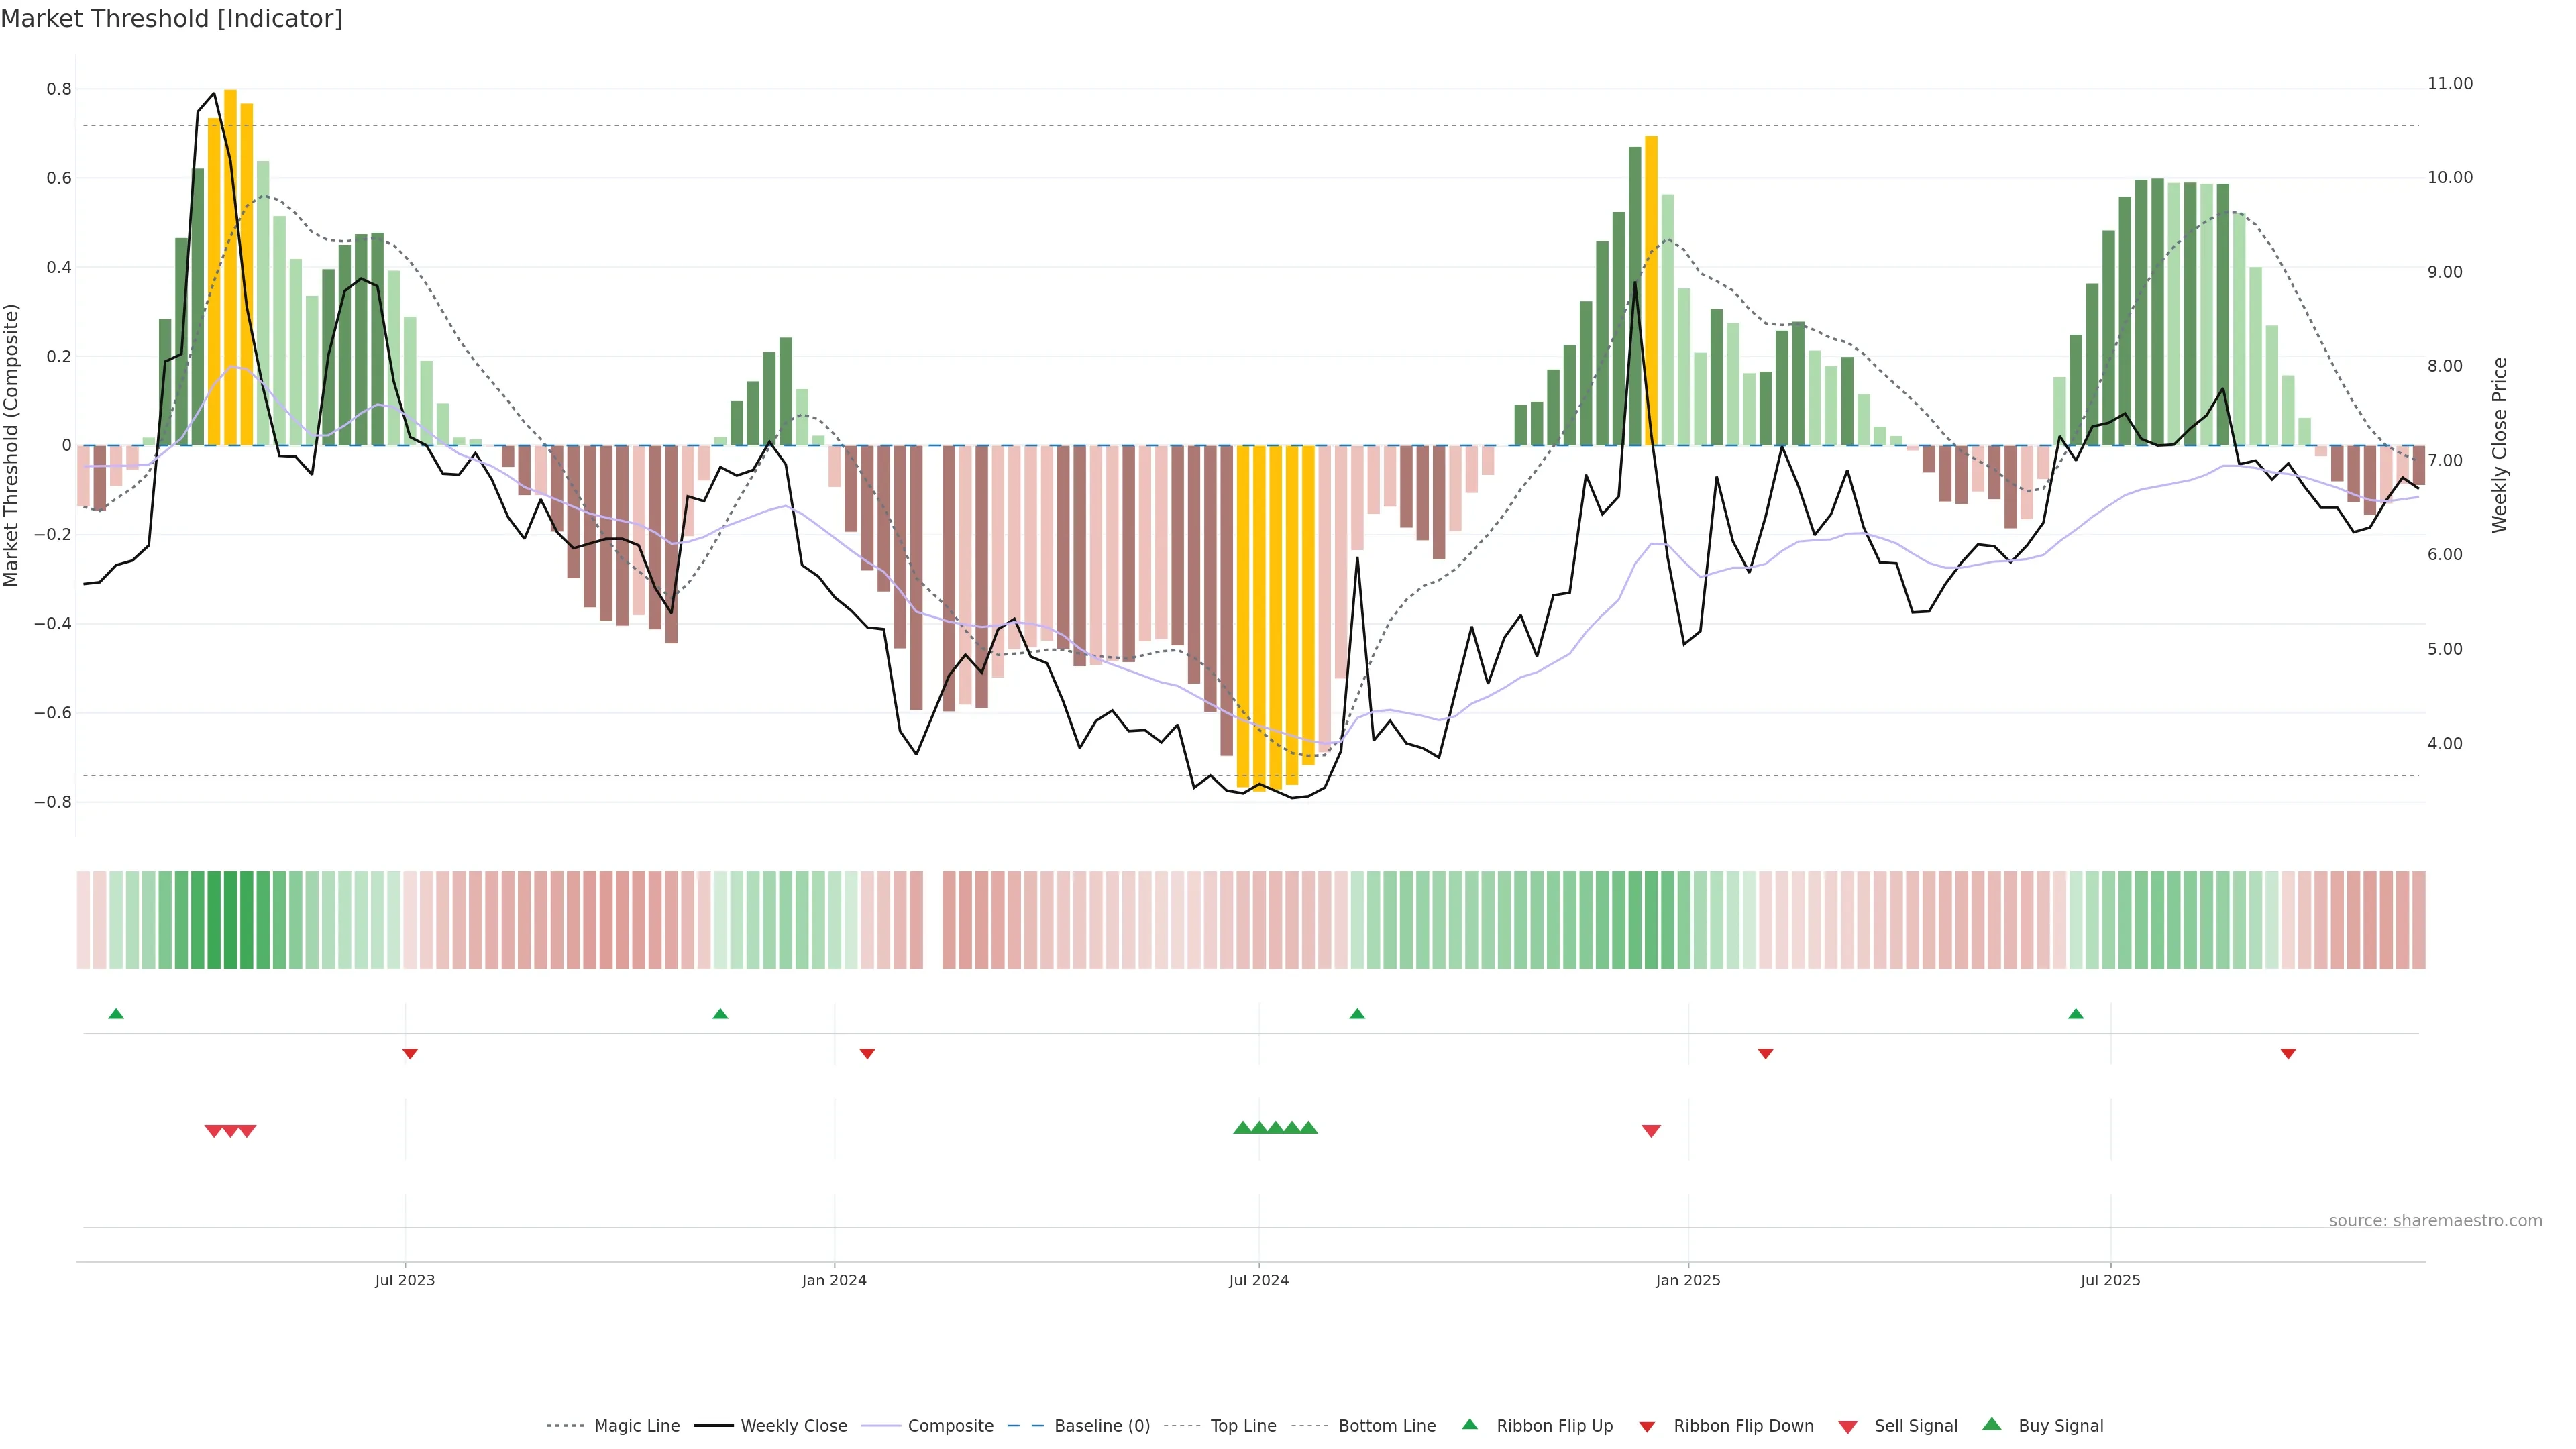
Task: Click the Ribbon Flip Up marker before Jul 2025
Action: coord(2075,1014)
